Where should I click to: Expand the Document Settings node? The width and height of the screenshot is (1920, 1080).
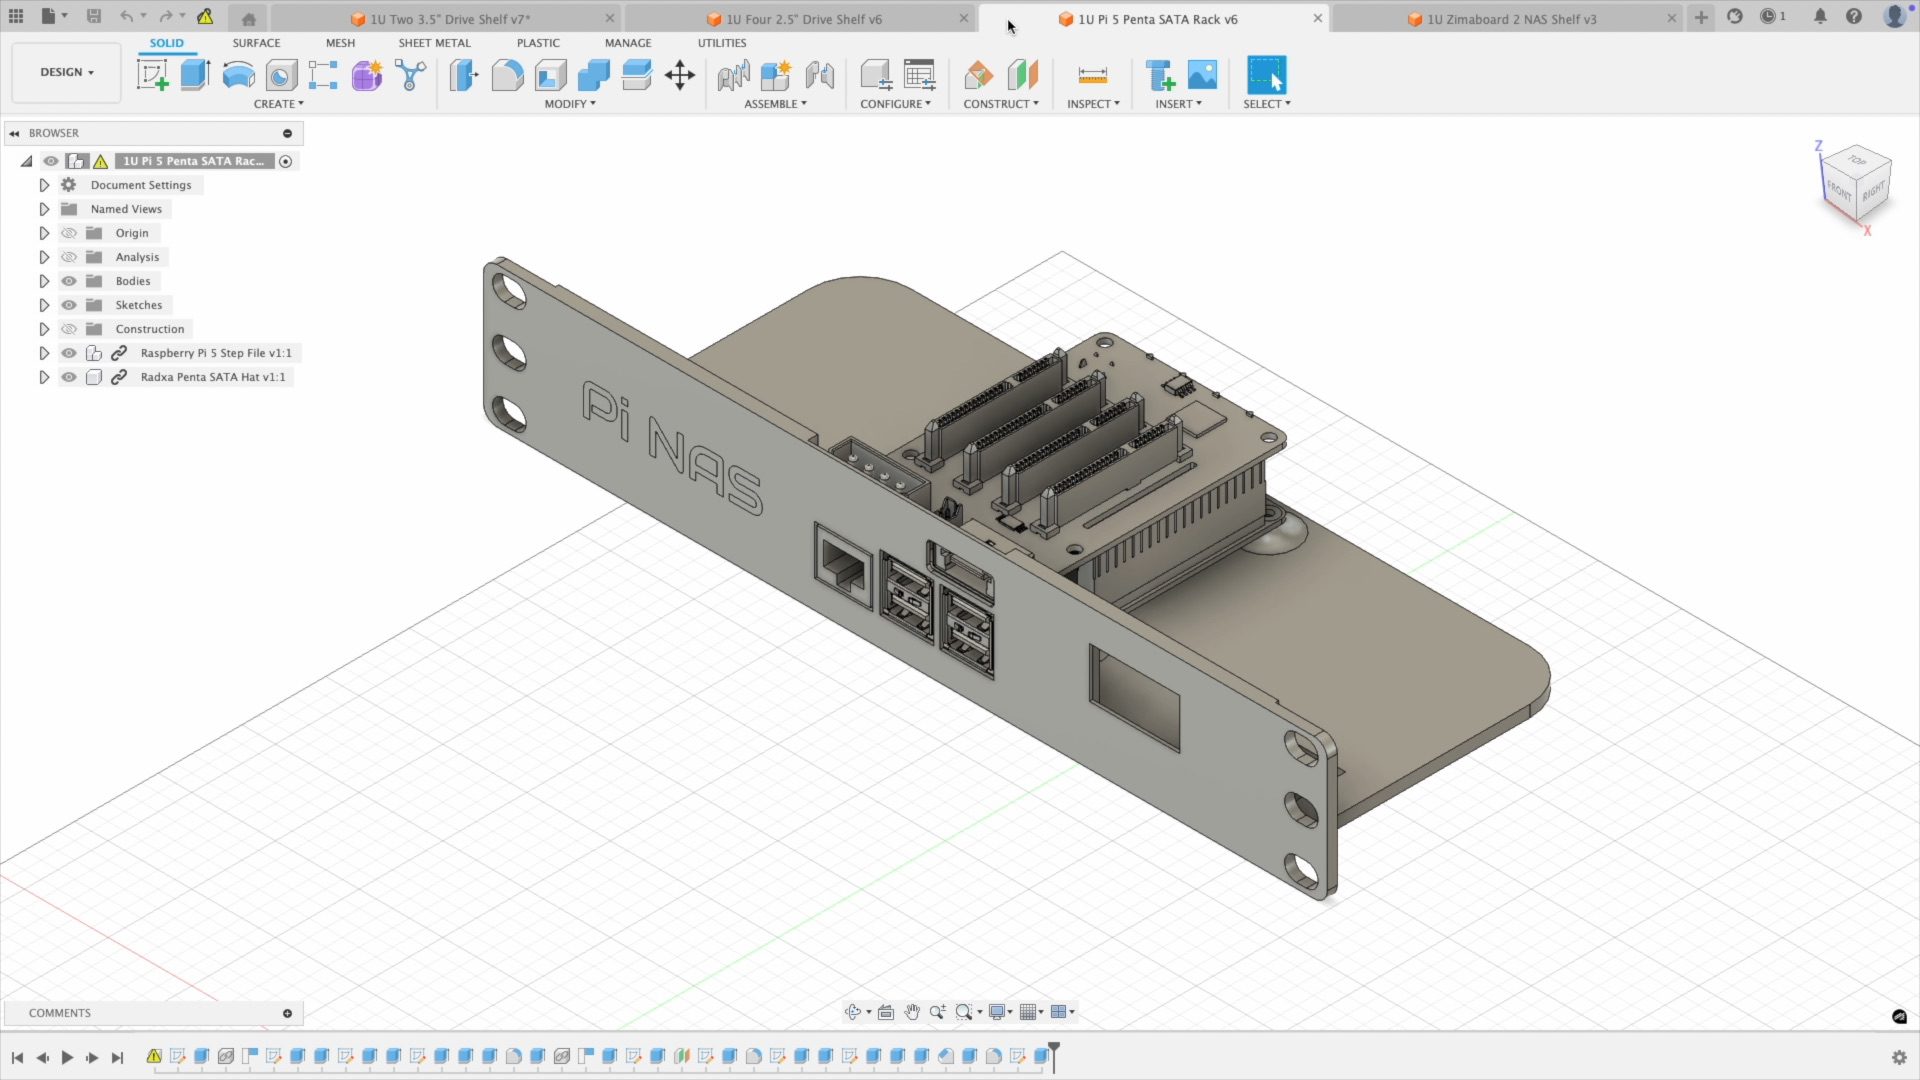click(x=44, y=185)
